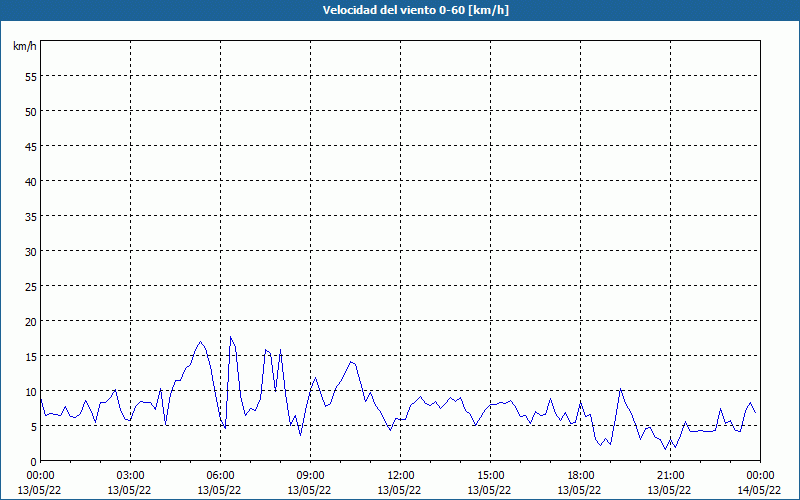Click the title 'Velocidad del viento 0-60 [km/h]'
800x500 pixels.
(415, 10)
